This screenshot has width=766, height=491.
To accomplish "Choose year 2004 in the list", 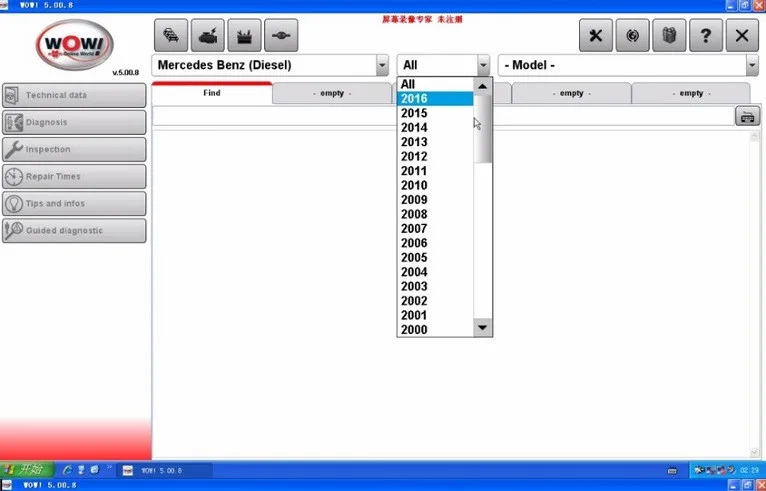I will pos(435,272).
